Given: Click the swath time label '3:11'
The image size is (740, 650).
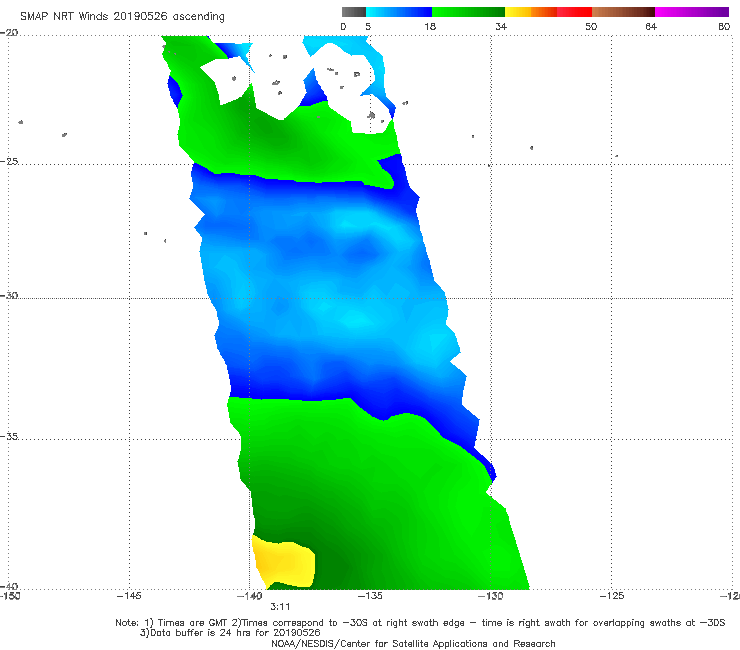Looking at the screenshot, I should pos(280,607).
